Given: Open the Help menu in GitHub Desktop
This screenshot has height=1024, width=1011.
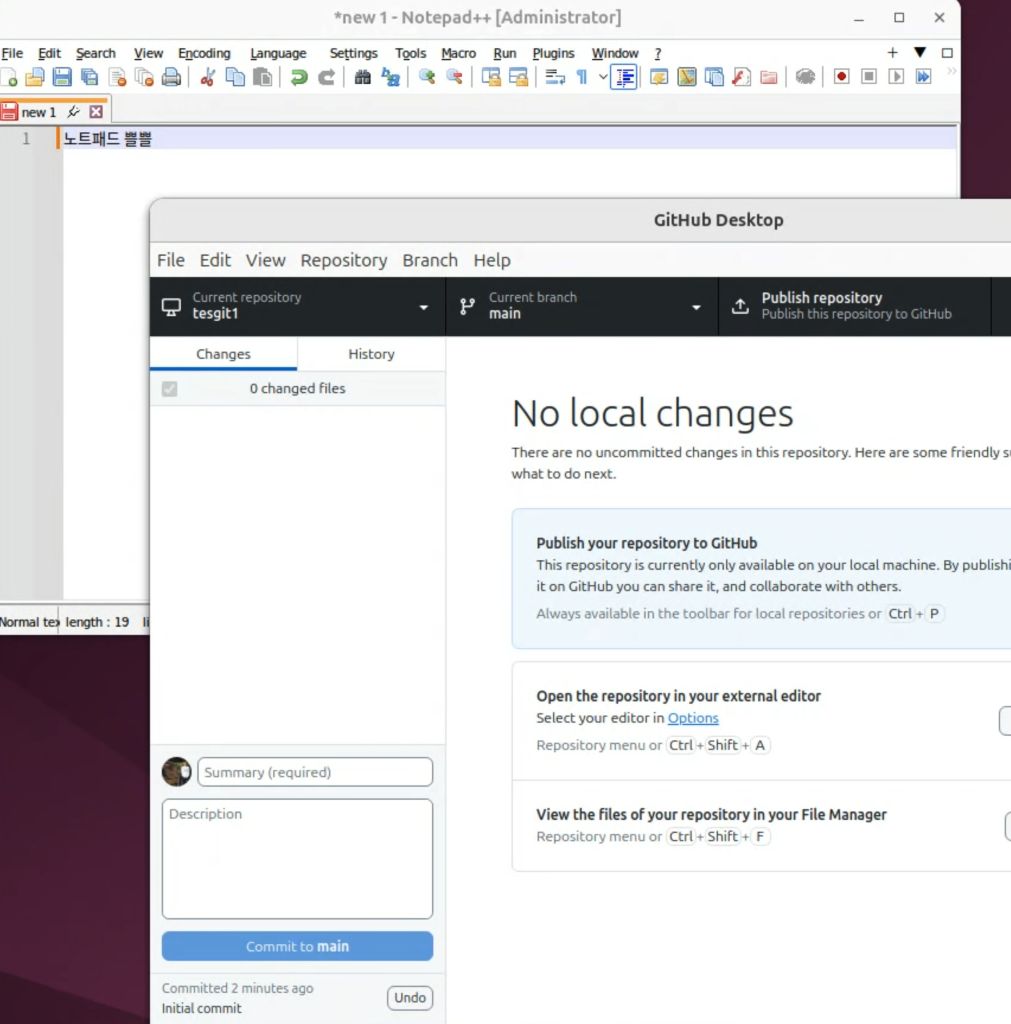Looking at the screenshot, I should (492, 260).
